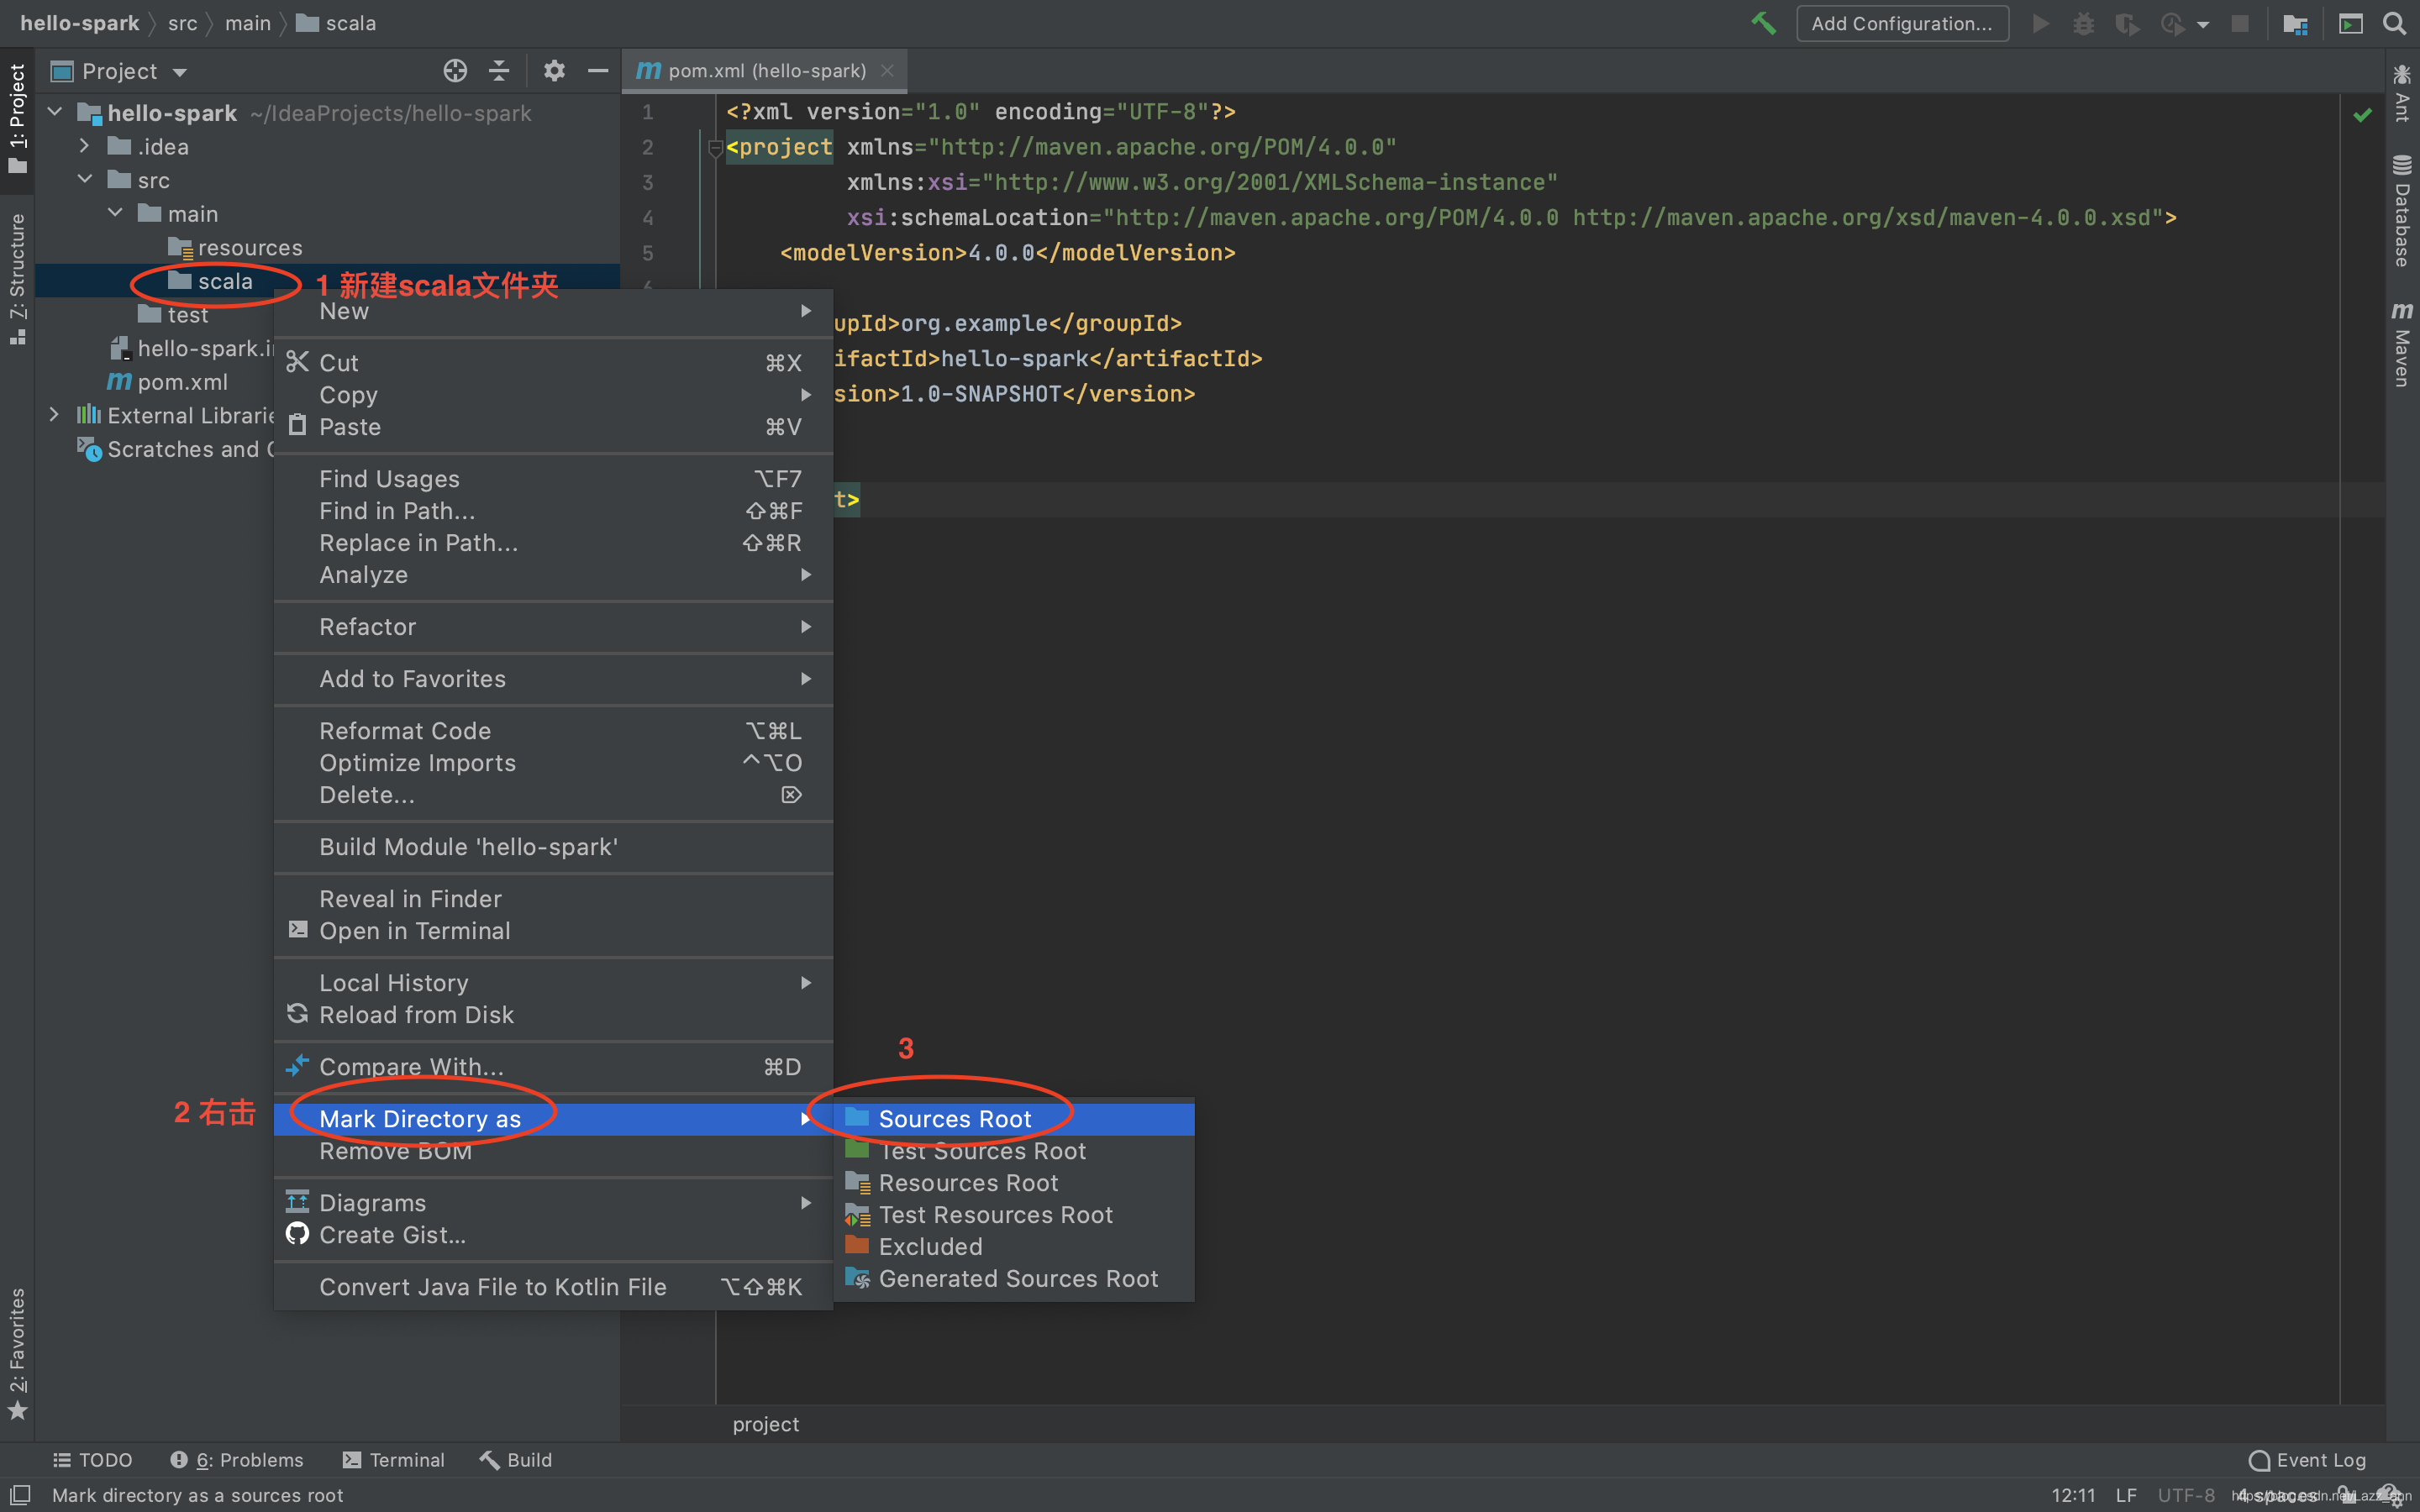The width and height of the screenshot is (2420, 1512).
Task: Select Reveal in Finder
Action: pos(553,898)
